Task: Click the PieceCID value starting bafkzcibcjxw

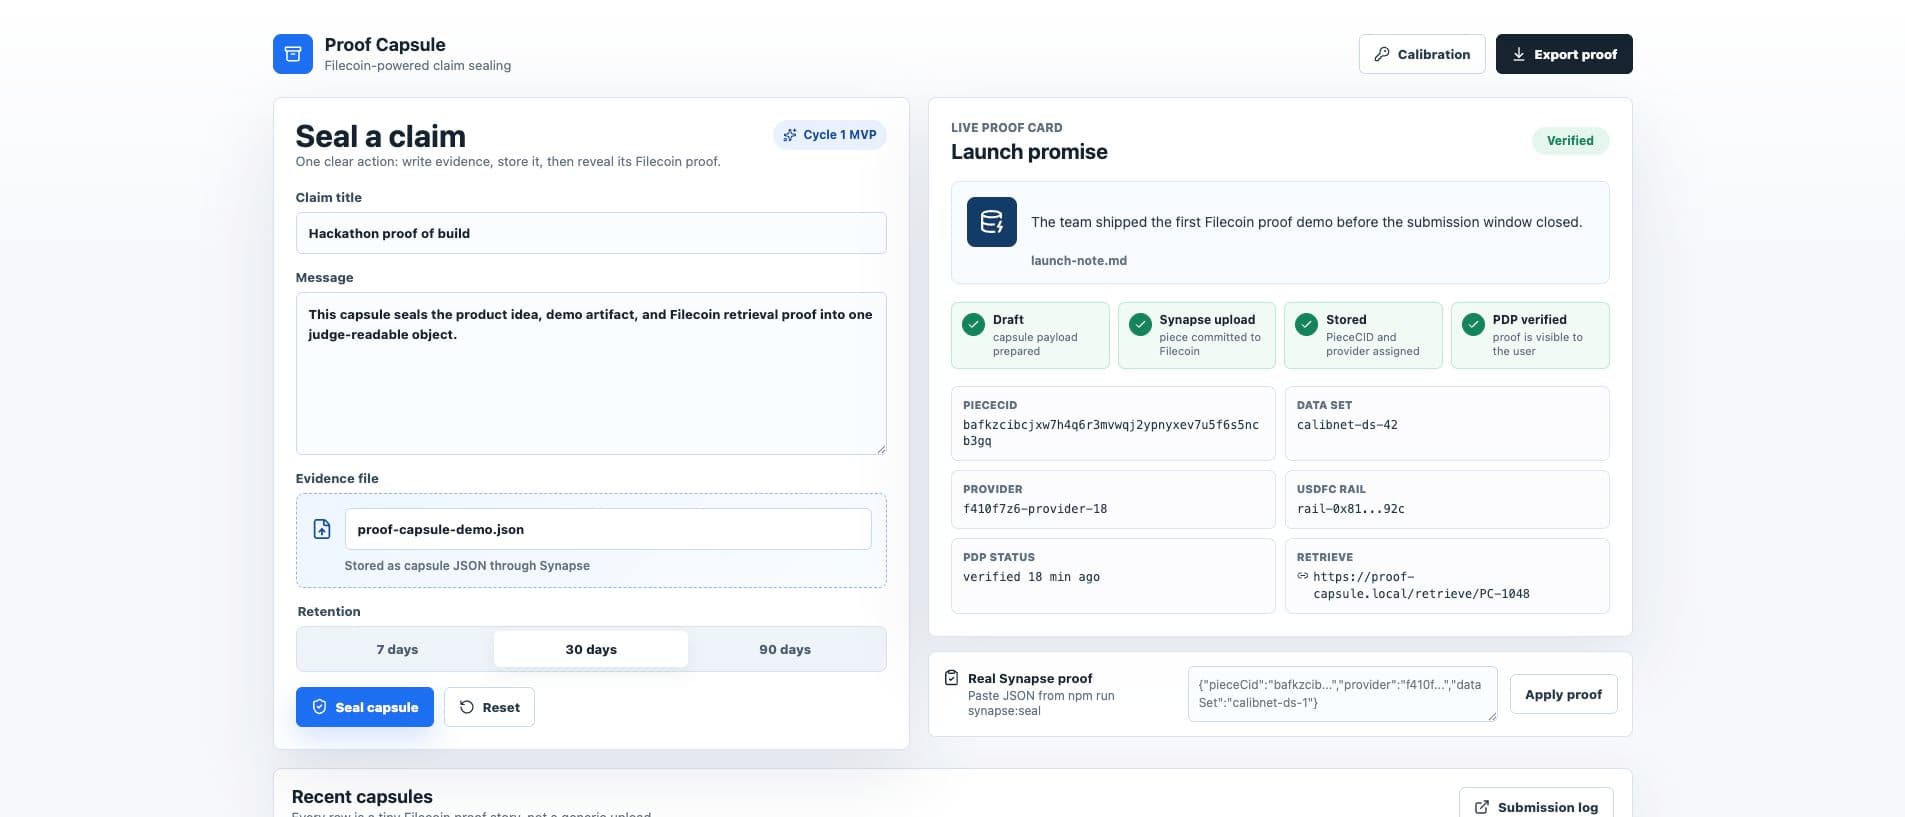Action: [1111, 433]
